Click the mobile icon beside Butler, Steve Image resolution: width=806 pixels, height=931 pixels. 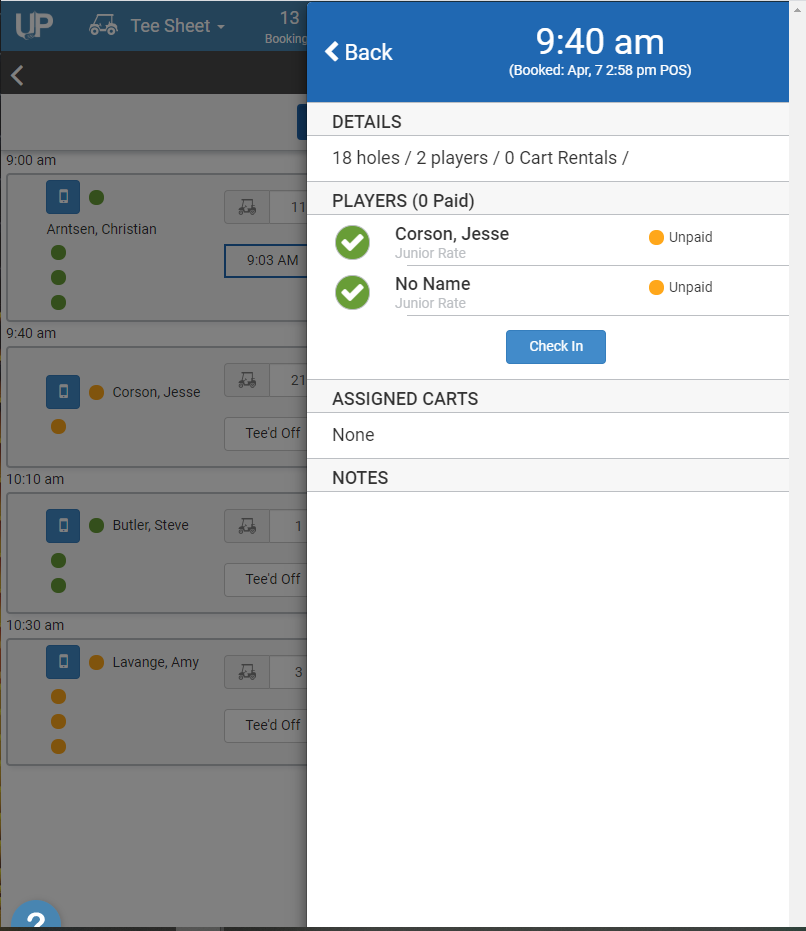tap(63, 525)
